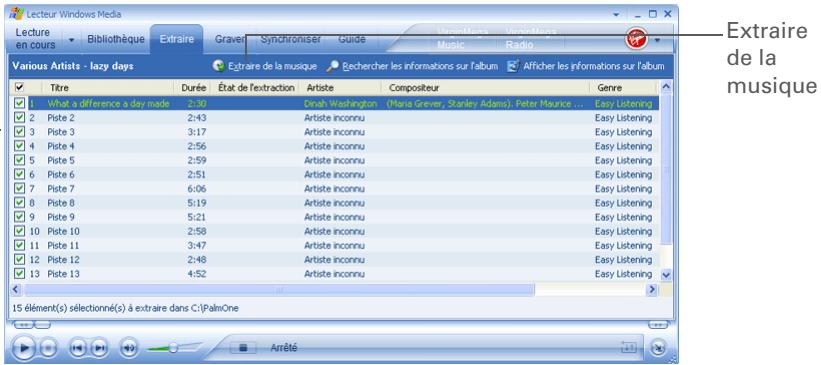
Task: Click the Stop playback button
Action: point(48,348)
